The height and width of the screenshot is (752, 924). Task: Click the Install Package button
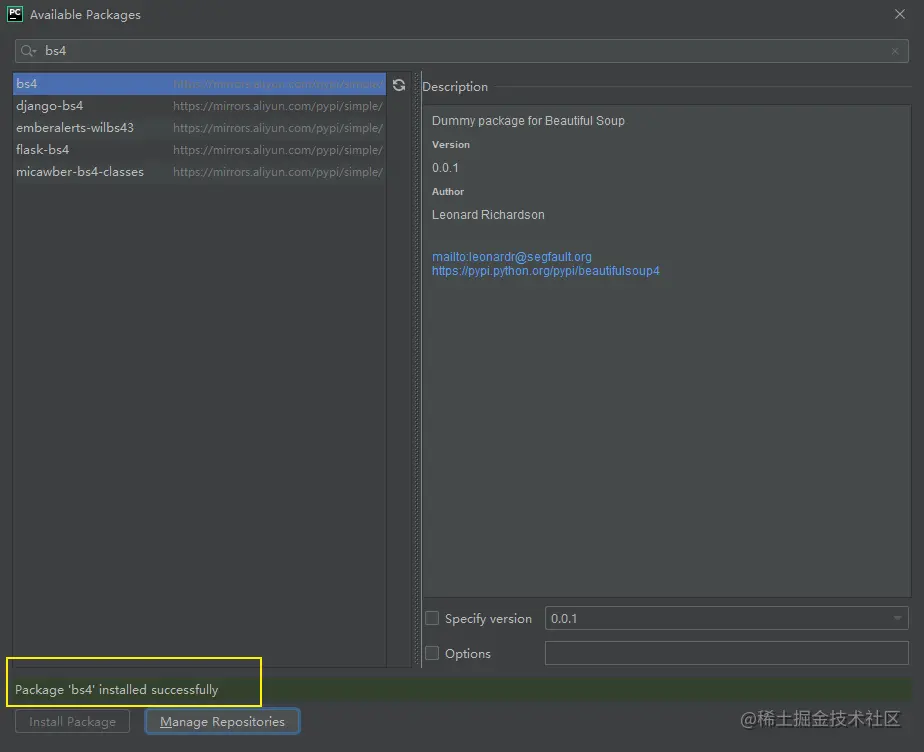click(71, 721)
